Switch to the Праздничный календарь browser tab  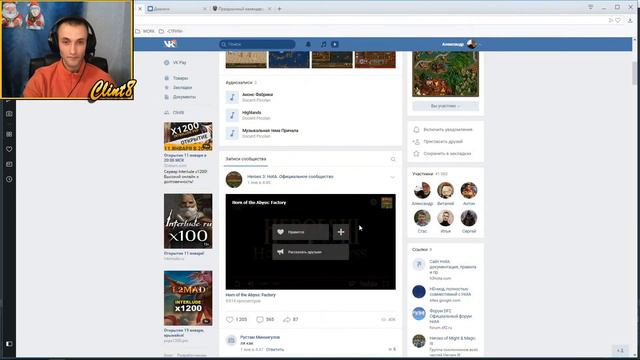click(241, 9)
